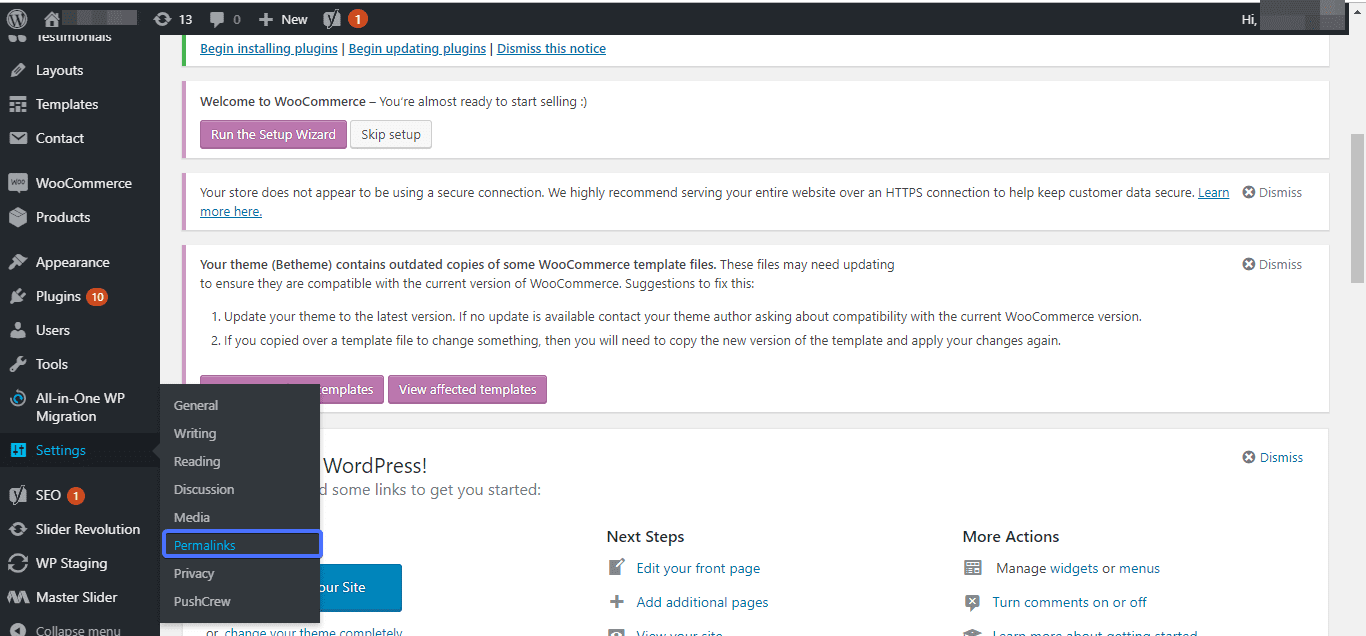1366x636 pixels.
Task: Click the All-in-One WP Migration icon
Action: coord(17,398)
